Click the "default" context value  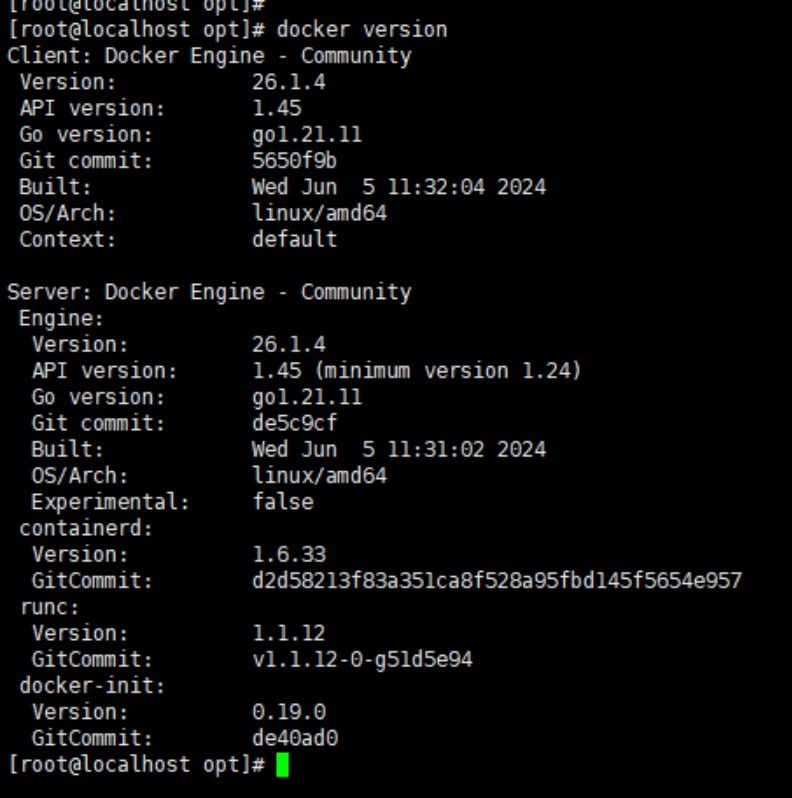[294, 240]
